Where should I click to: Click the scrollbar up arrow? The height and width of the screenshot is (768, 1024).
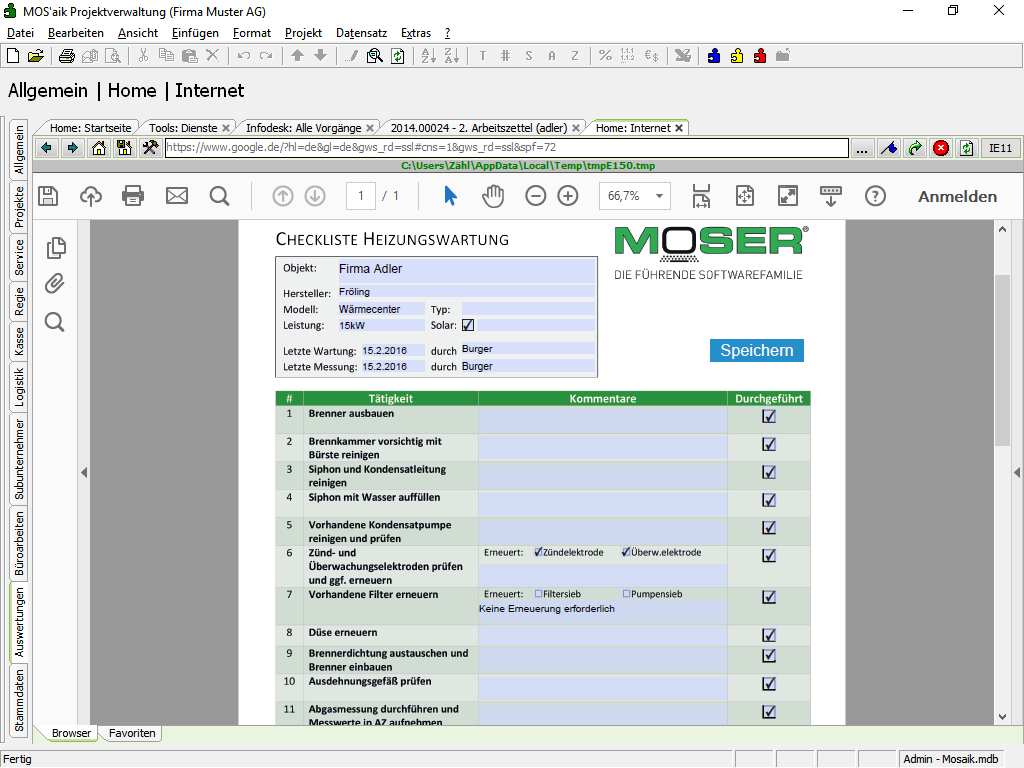point(1002,229)
